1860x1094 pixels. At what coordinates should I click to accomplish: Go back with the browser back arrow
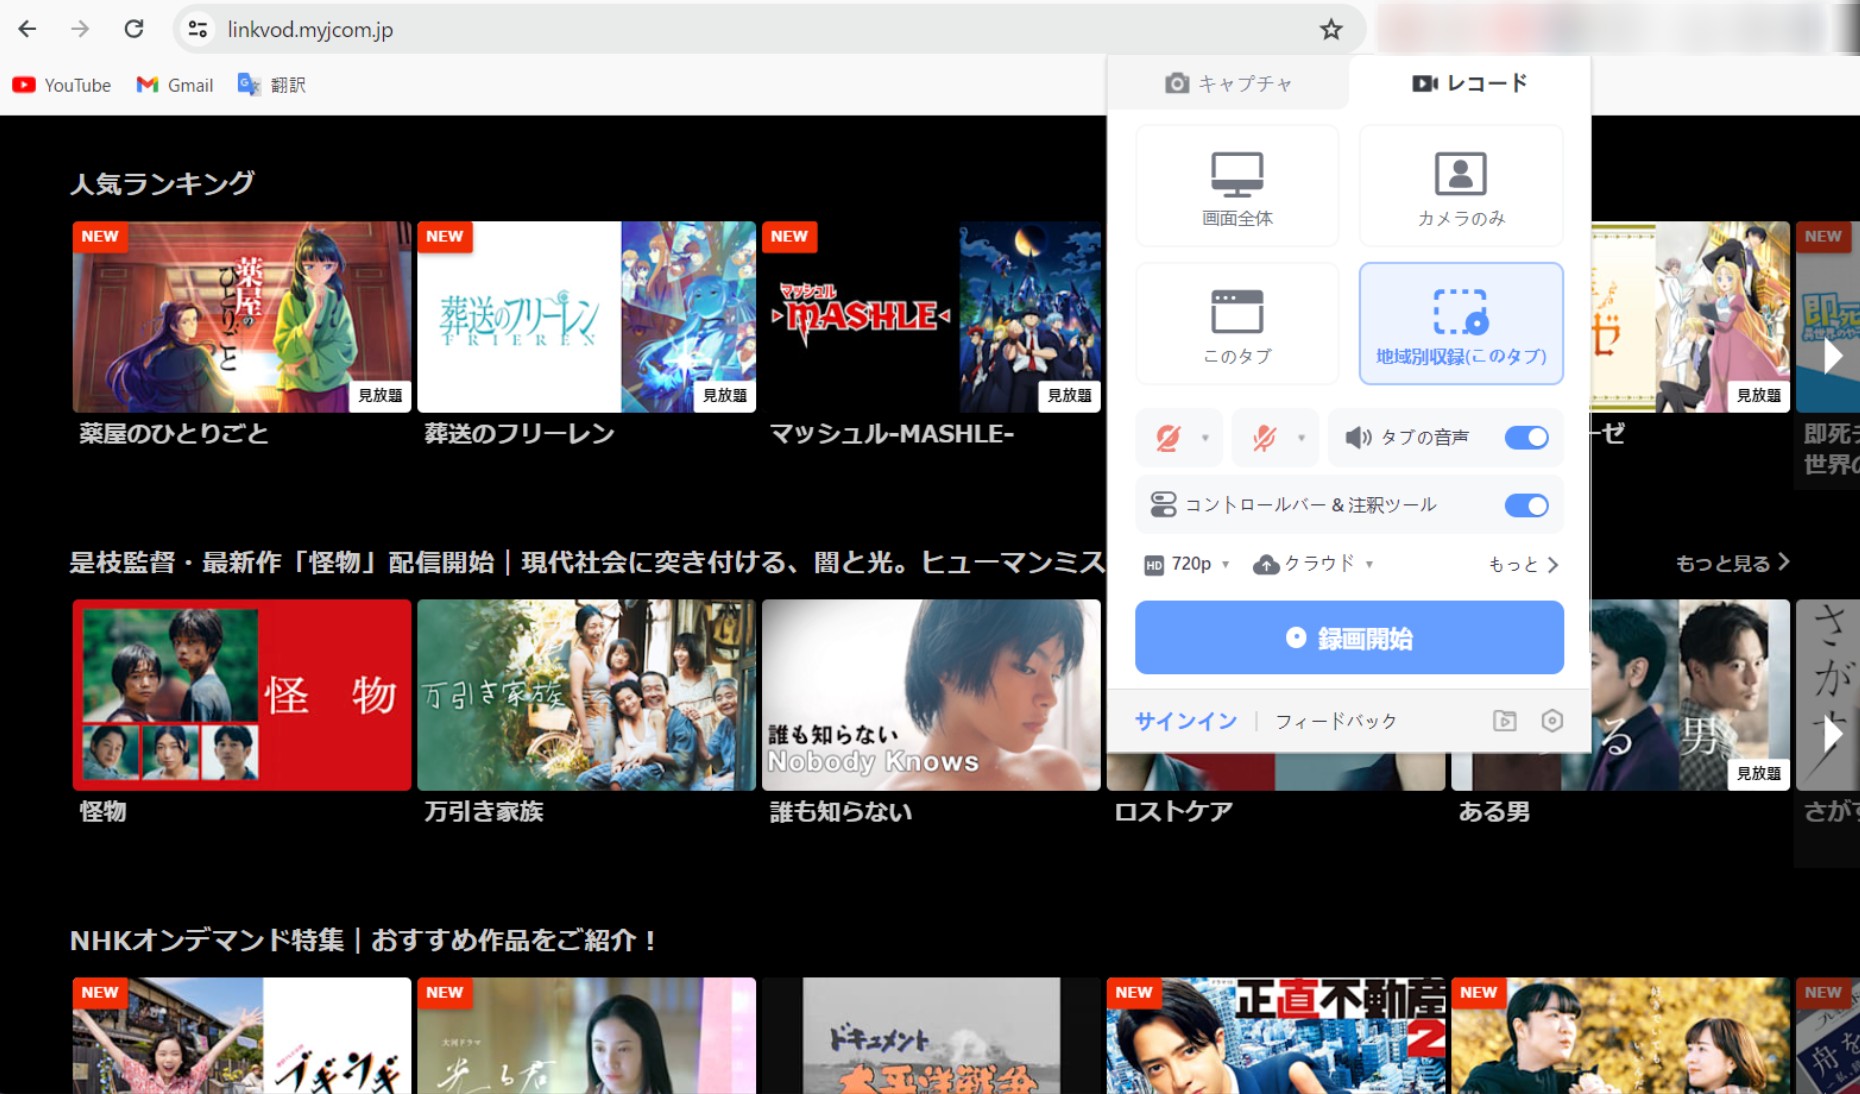click(x=27, y=29)
